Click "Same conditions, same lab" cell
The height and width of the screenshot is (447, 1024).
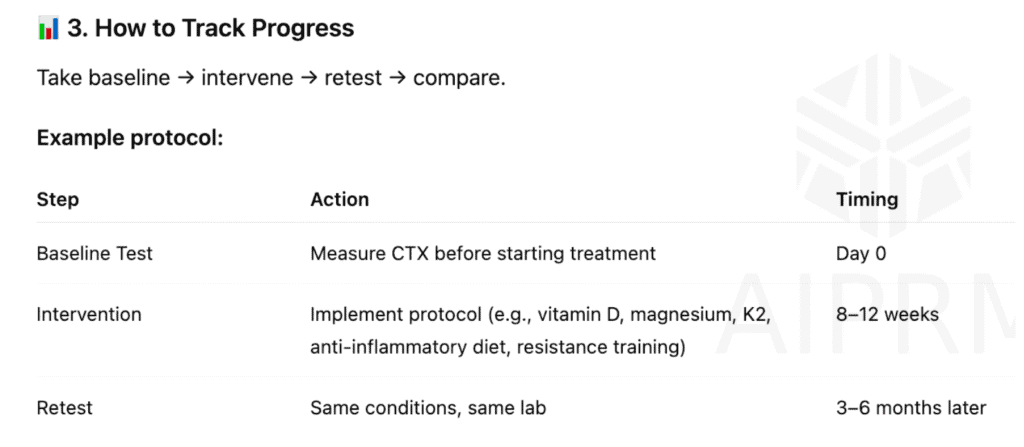coord(427,408)
